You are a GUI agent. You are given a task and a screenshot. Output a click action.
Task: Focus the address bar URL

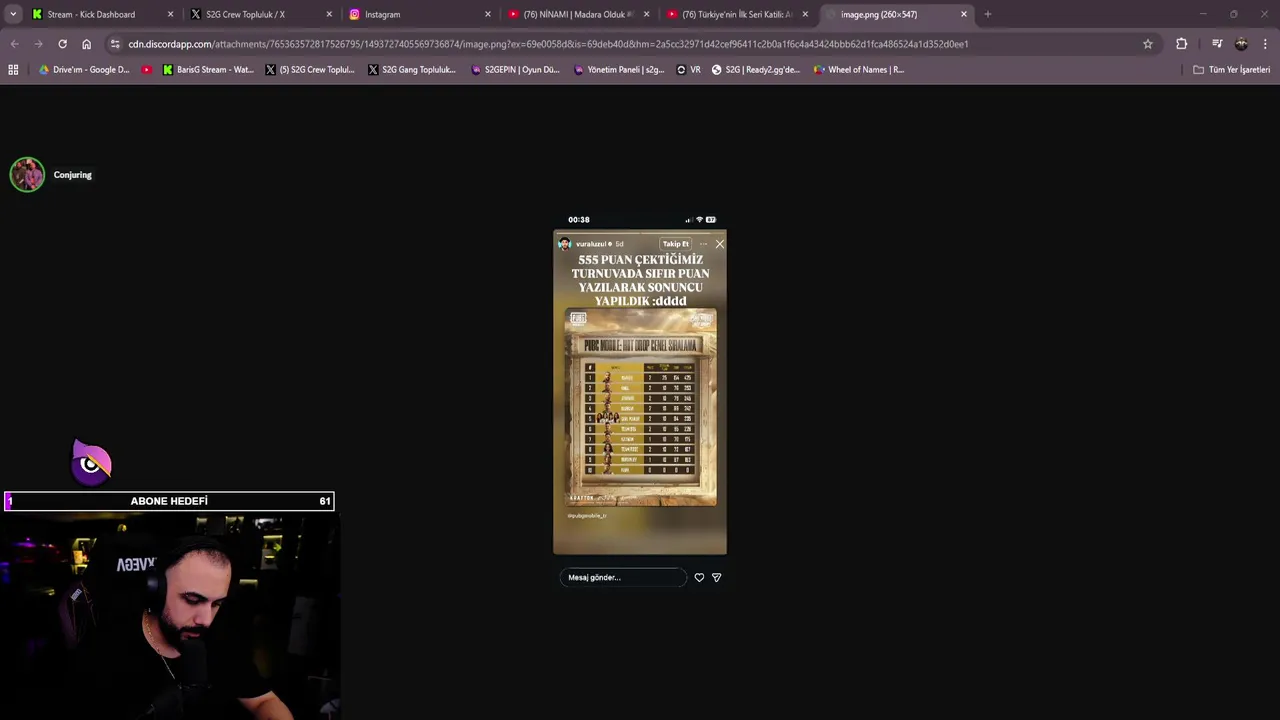point(548,44)
